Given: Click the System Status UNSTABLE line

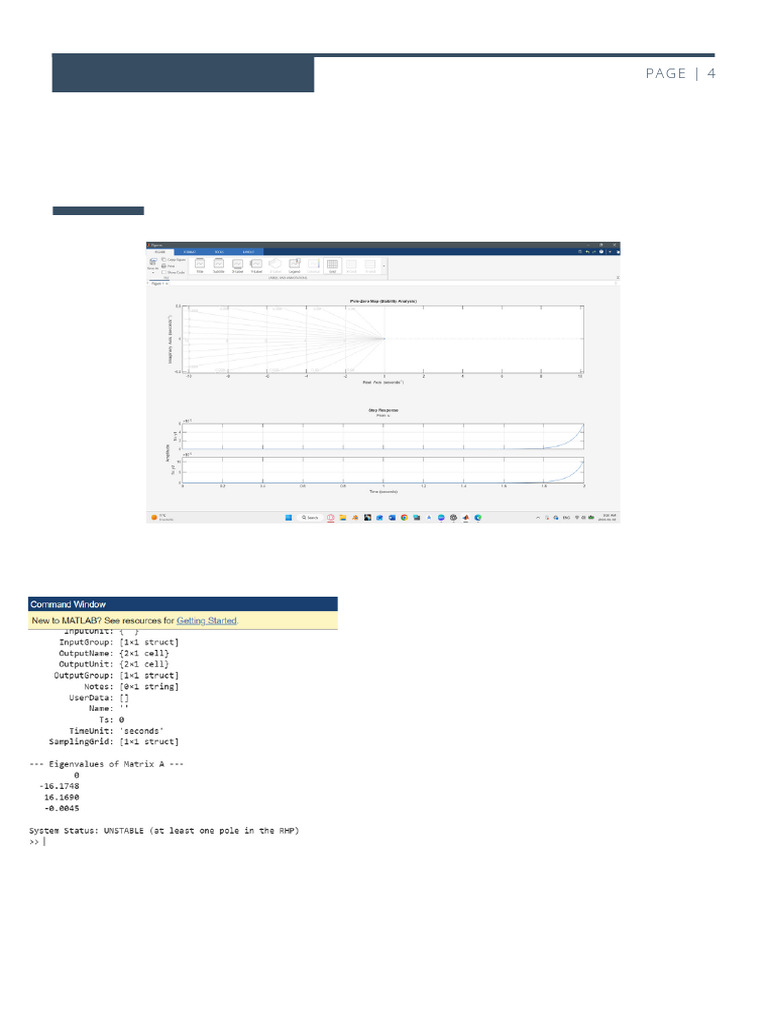Looking at the screenshot, I should 164,831.
